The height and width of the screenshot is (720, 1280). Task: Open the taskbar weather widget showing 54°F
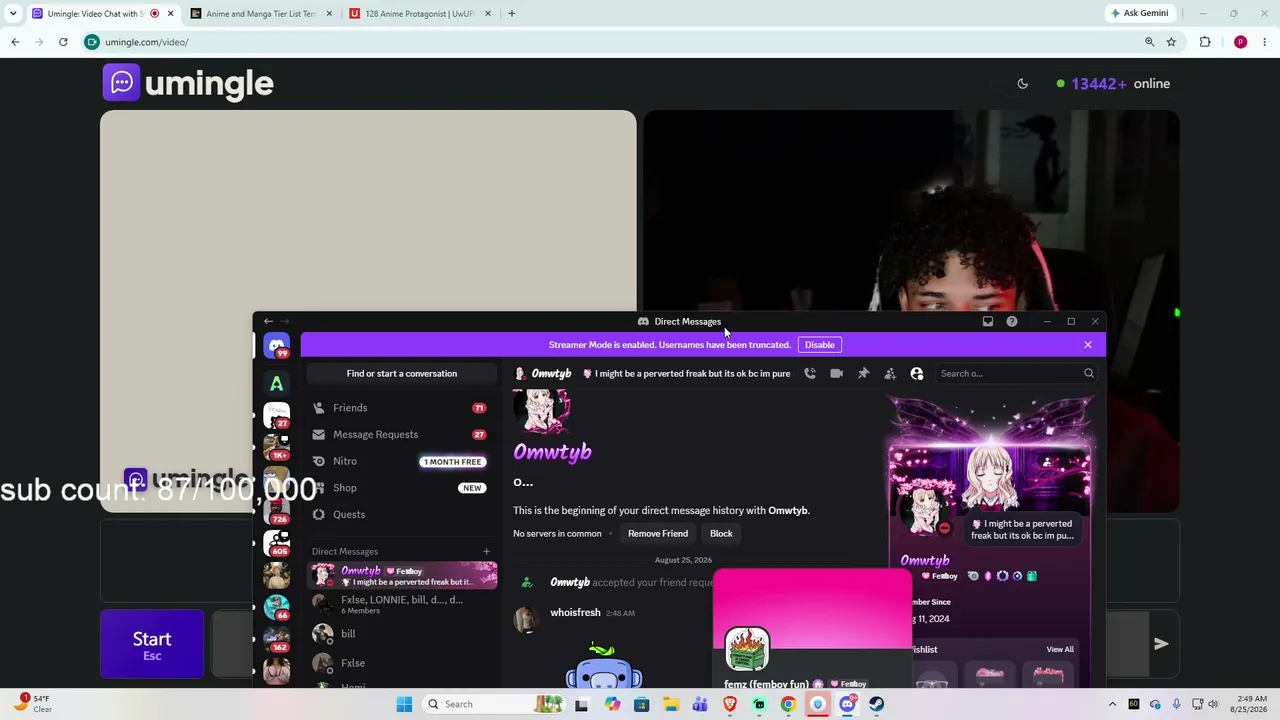tap(32, 704)
